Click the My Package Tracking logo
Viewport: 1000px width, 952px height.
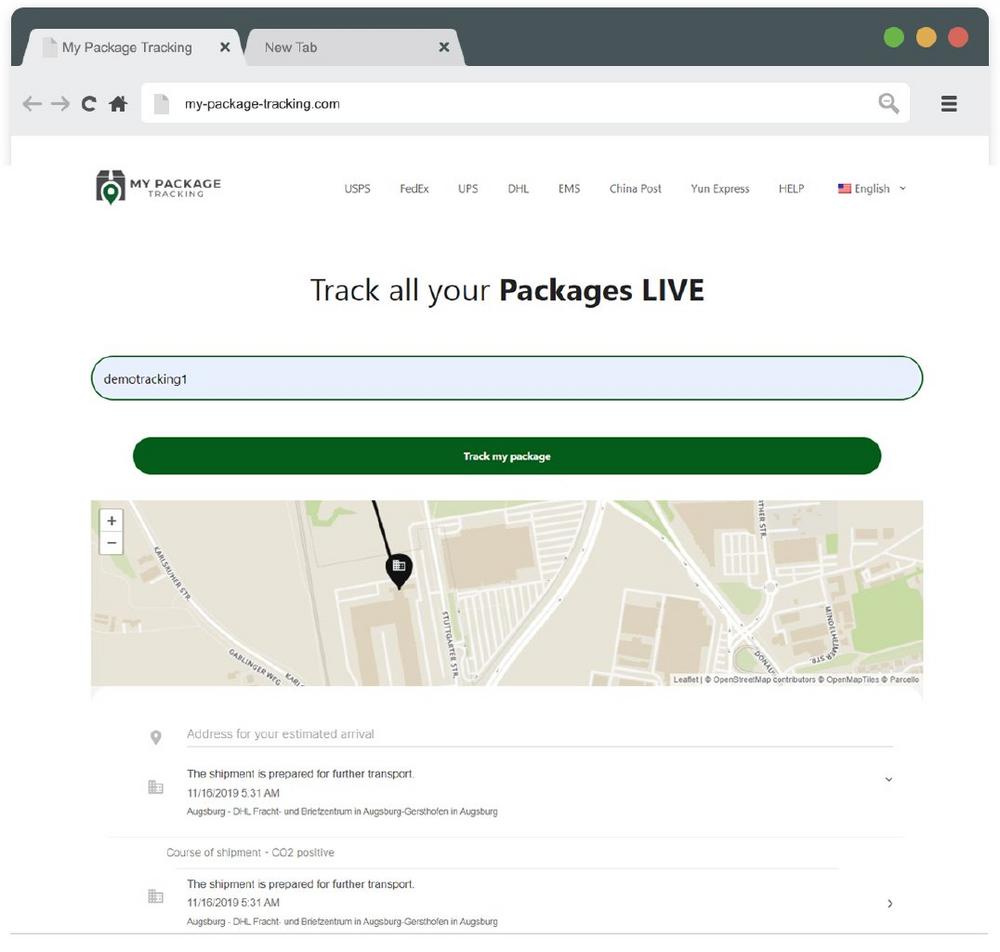pyautogui.click(x=158, y=187)
